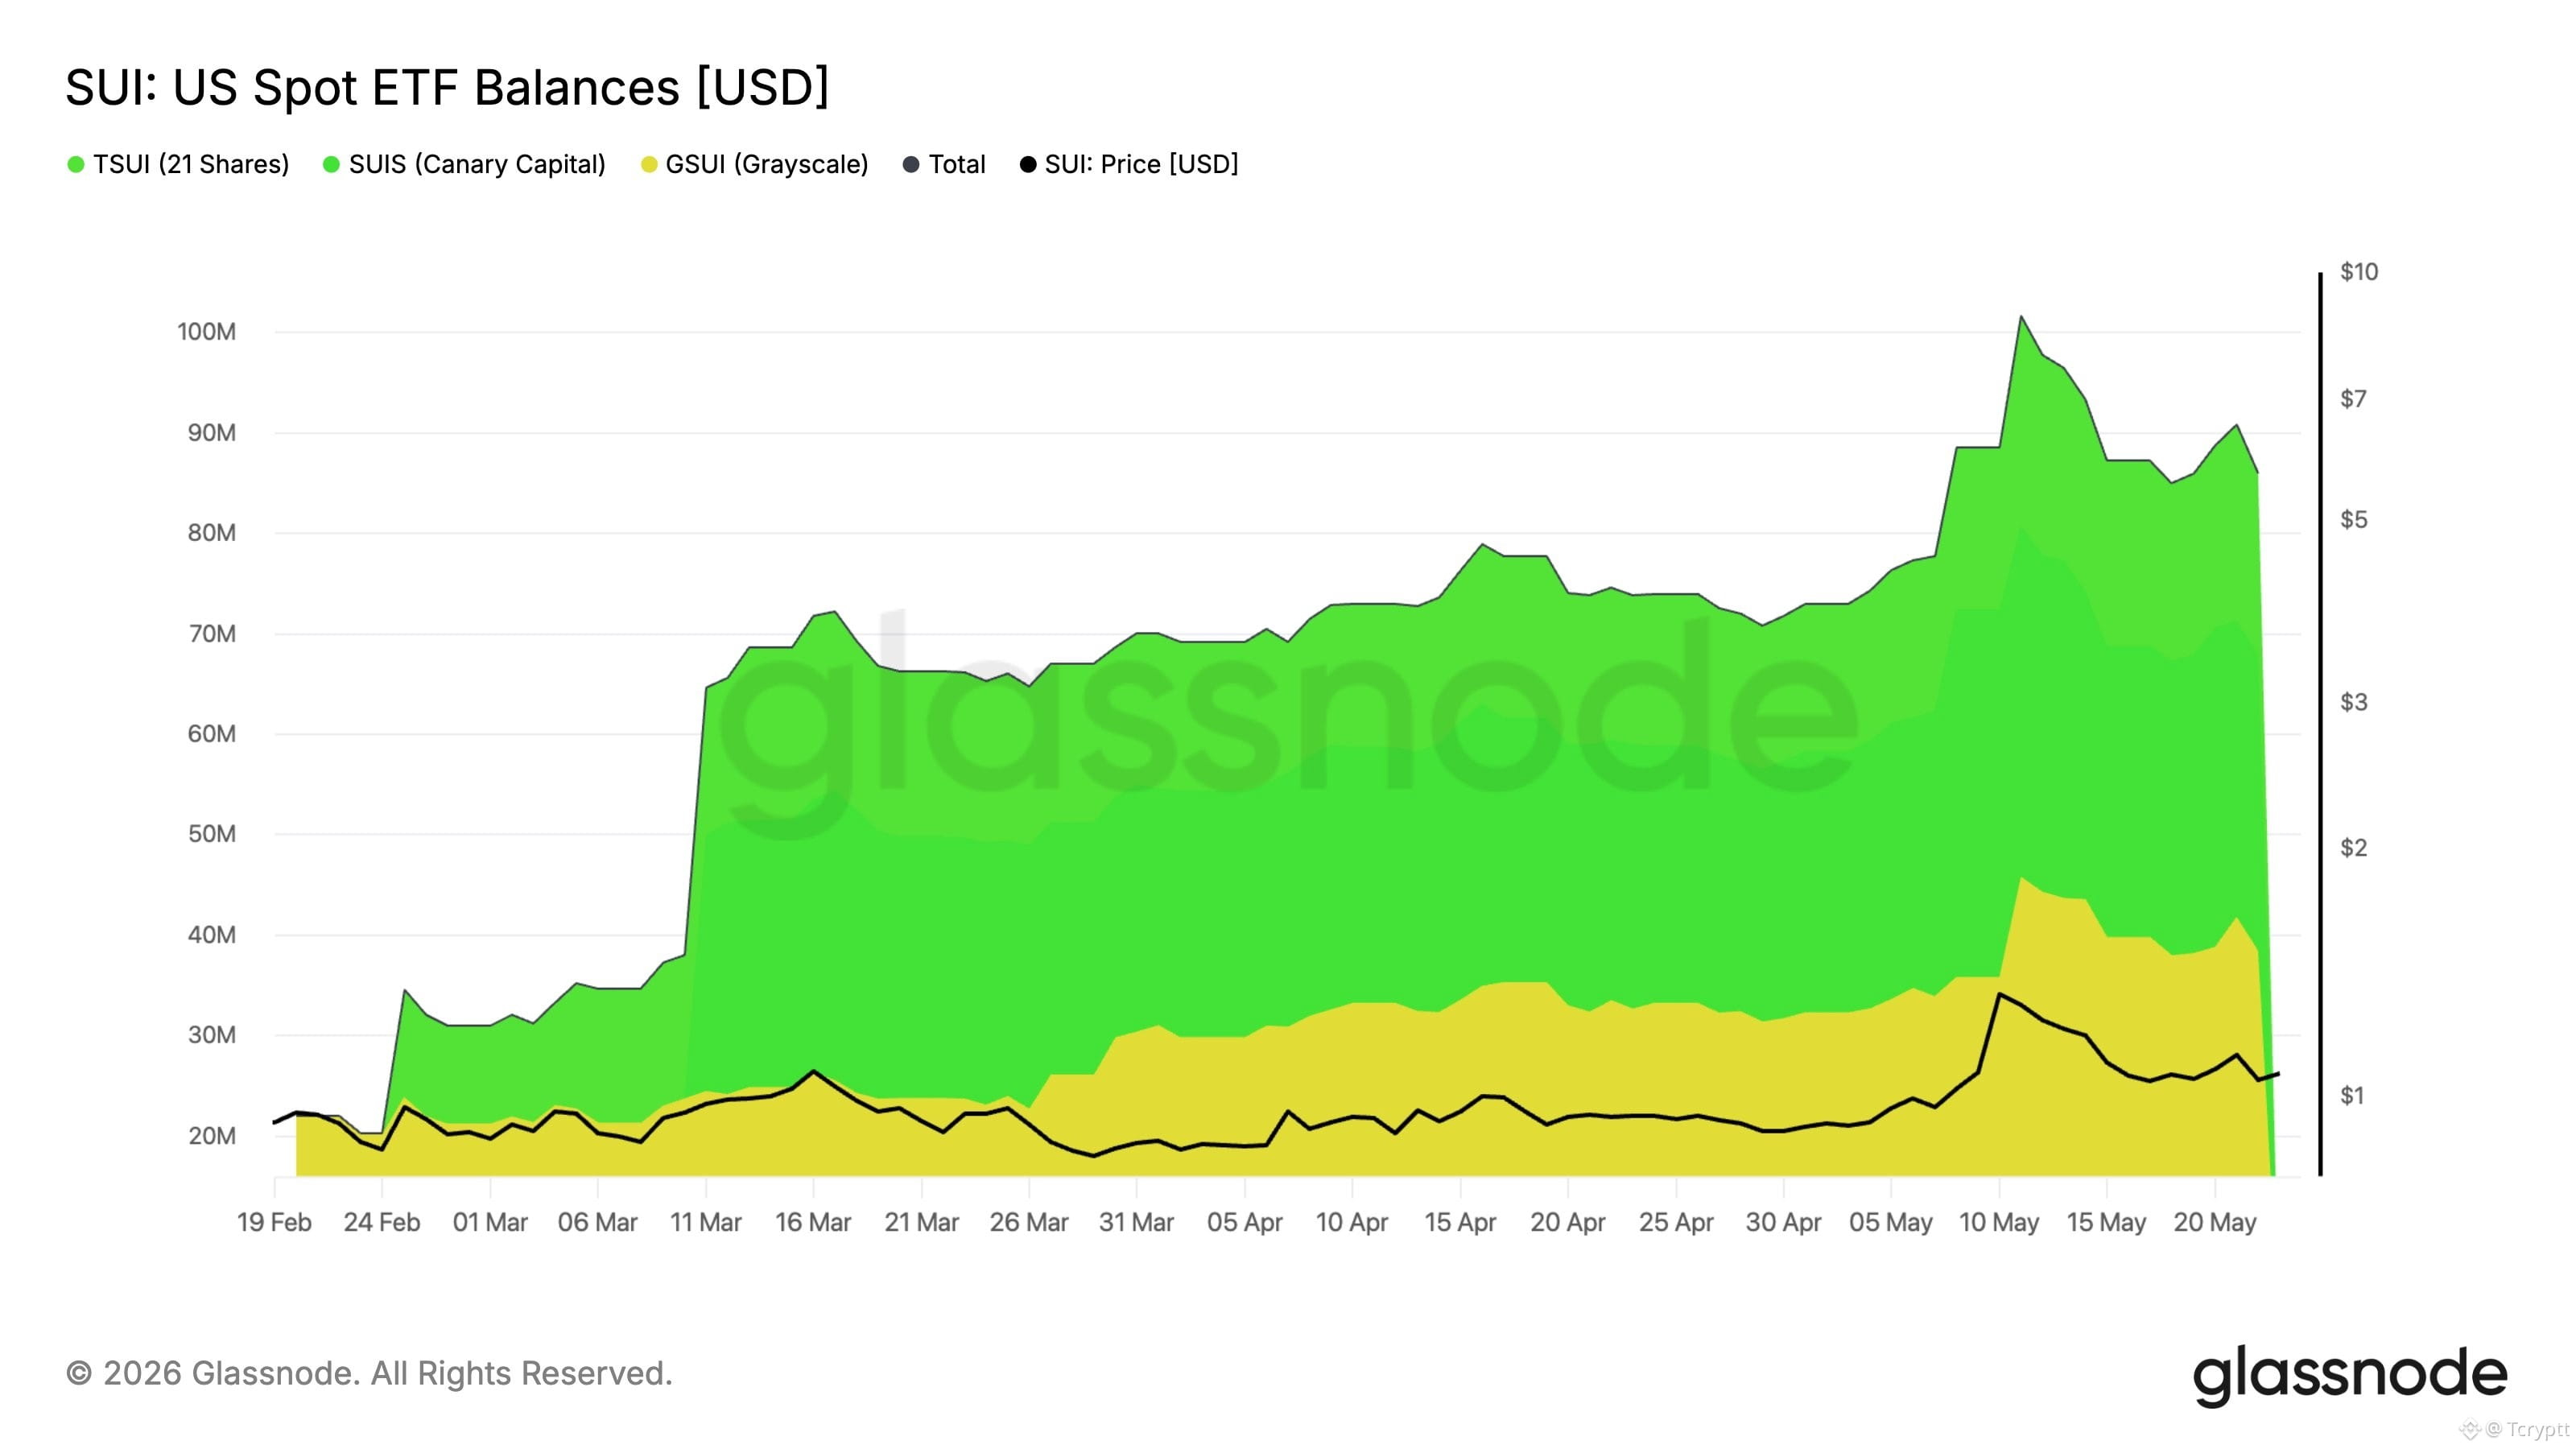The width and height of the screenshot is (2576, 1449).
Task: Click the 25 Apr date label
Action: 1676,1223
